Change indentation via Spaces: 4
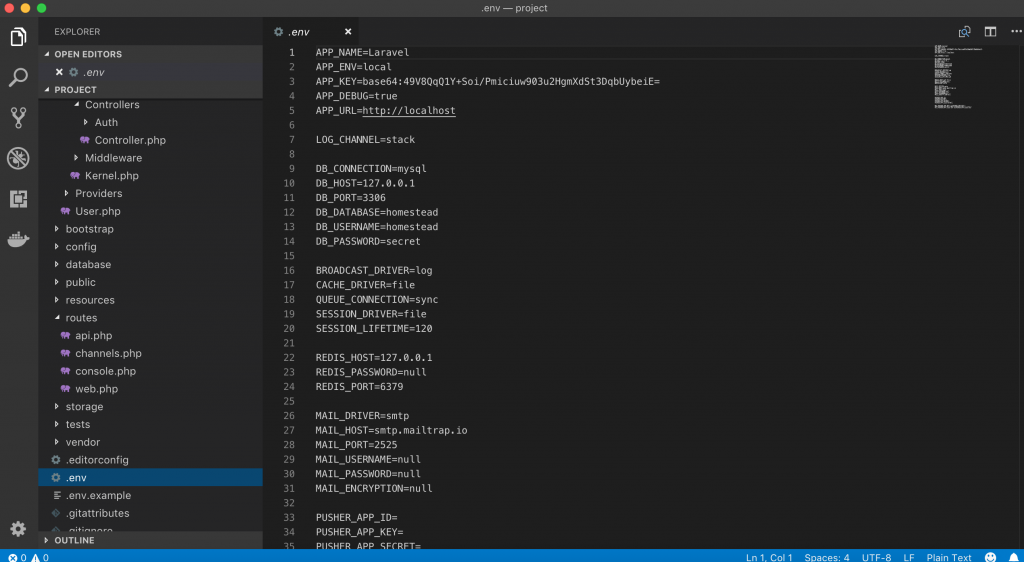 click(x=827, y=557)
